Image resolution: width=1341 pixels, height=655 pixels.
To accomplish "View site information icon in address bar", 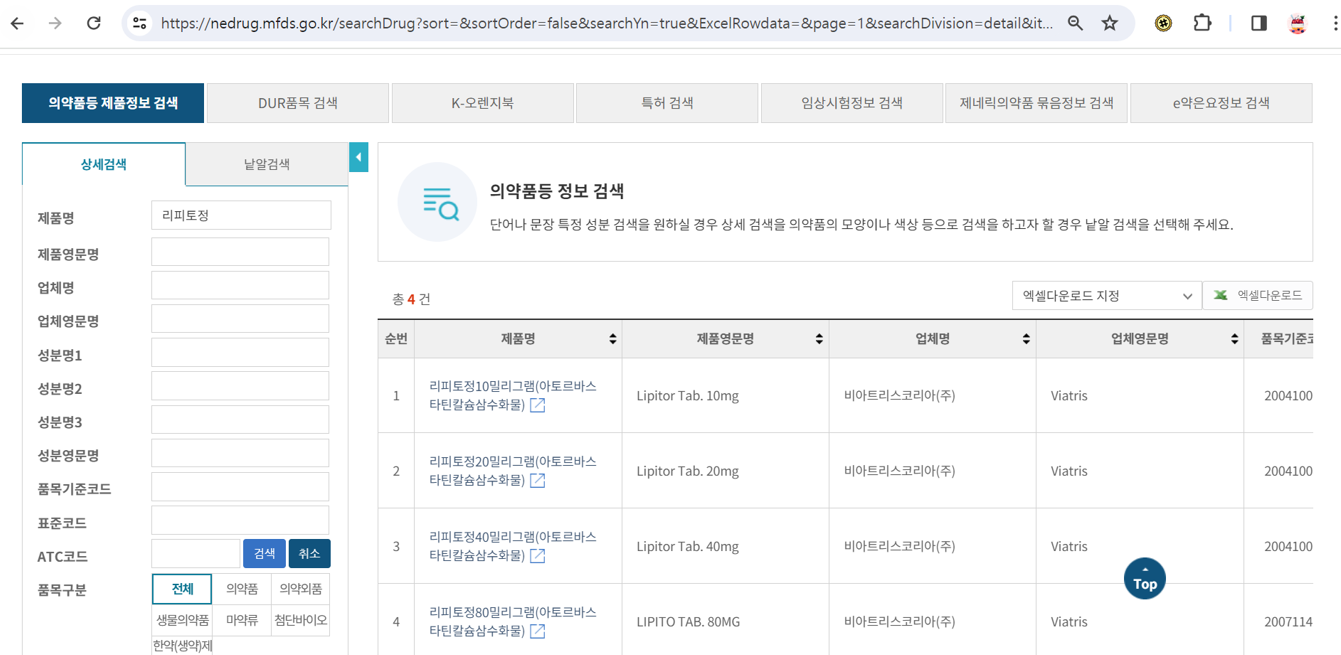I will click(x=140, y=23).
